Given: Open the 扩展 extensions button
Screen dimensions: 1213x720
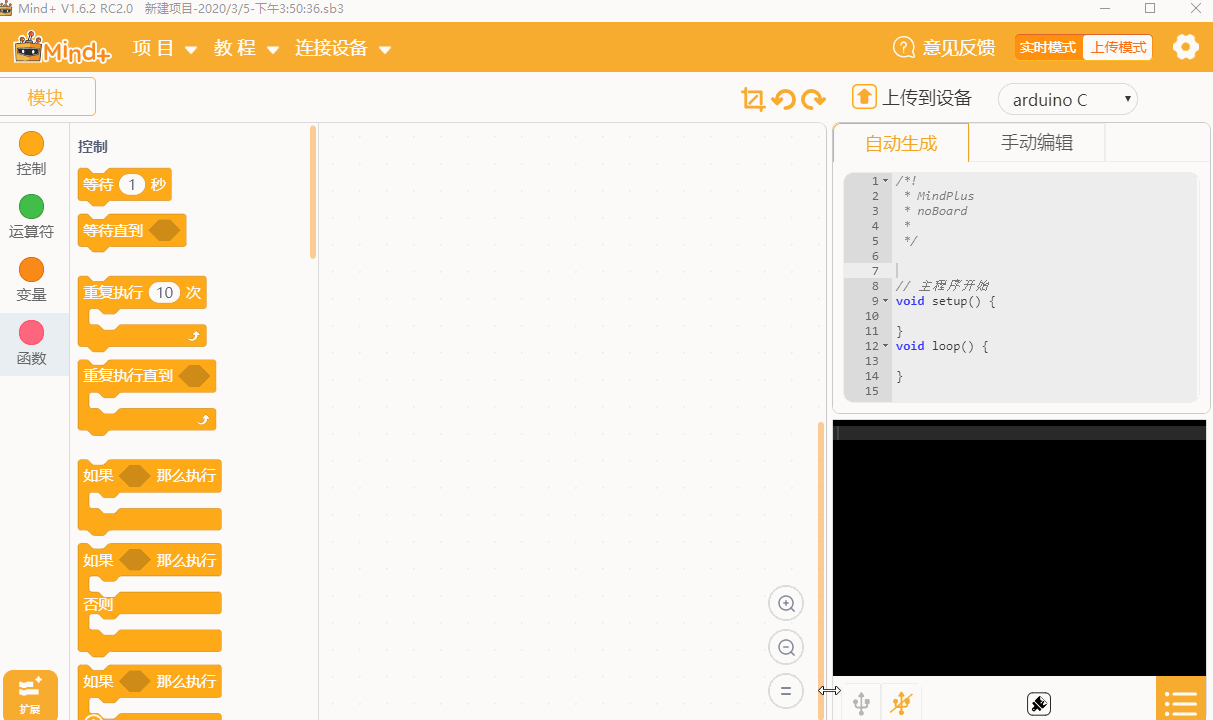Looking at the screenshot, I should 30,695.
